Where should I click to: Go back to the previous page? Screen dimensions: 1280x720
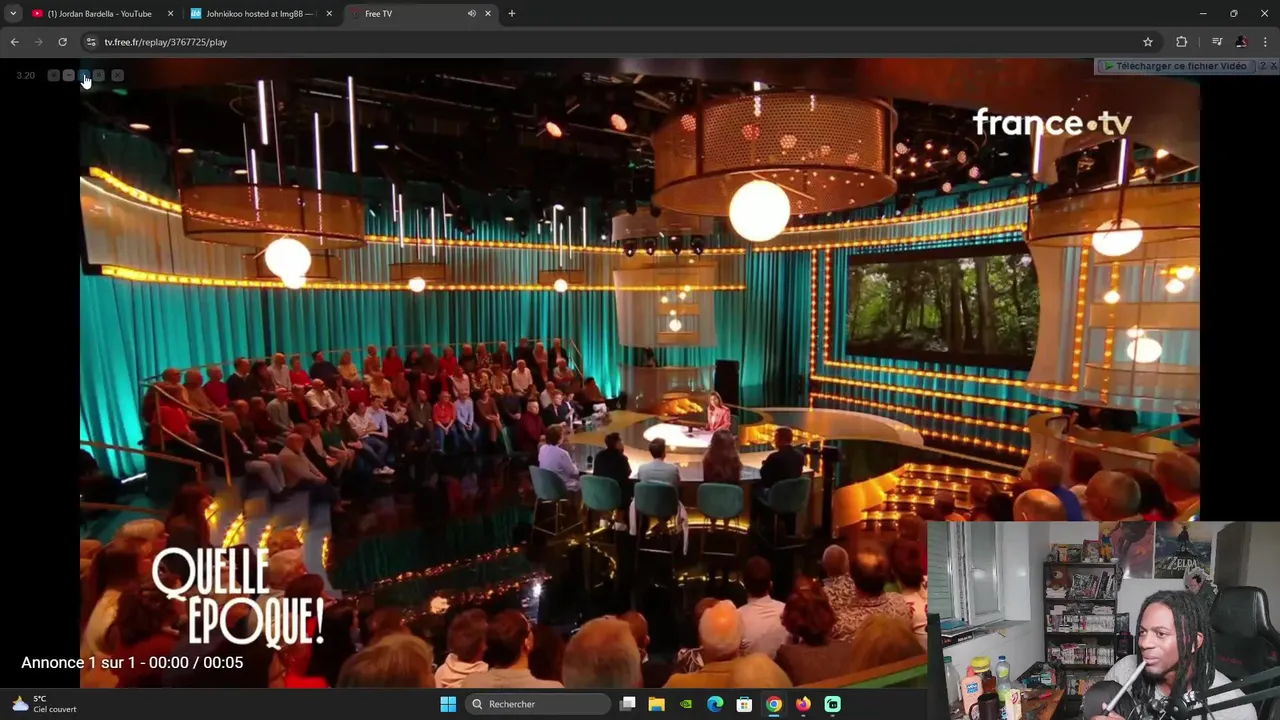[x=14, y=42]
